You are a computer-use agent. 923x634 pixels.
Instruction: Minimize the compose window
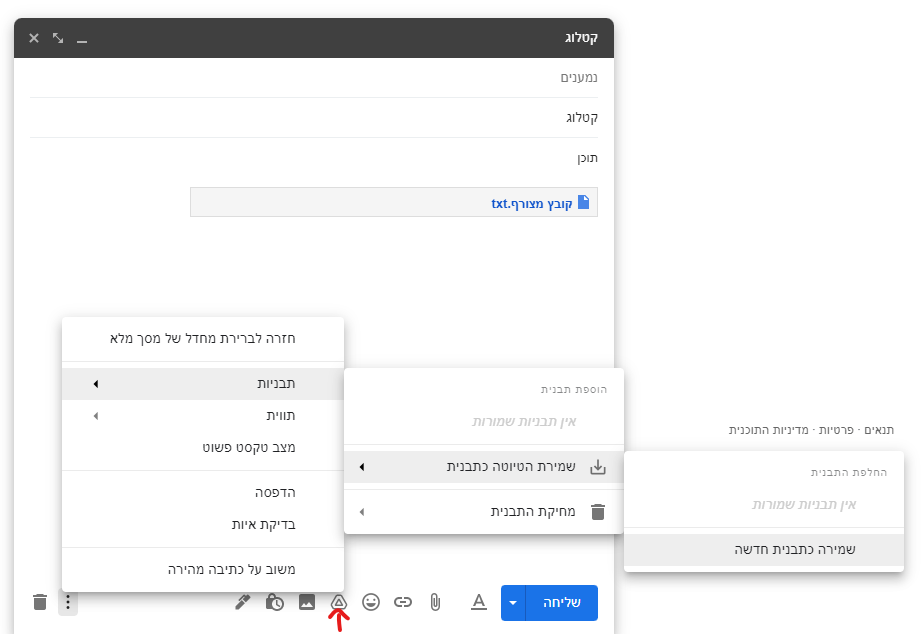click(x=82, y=39)
